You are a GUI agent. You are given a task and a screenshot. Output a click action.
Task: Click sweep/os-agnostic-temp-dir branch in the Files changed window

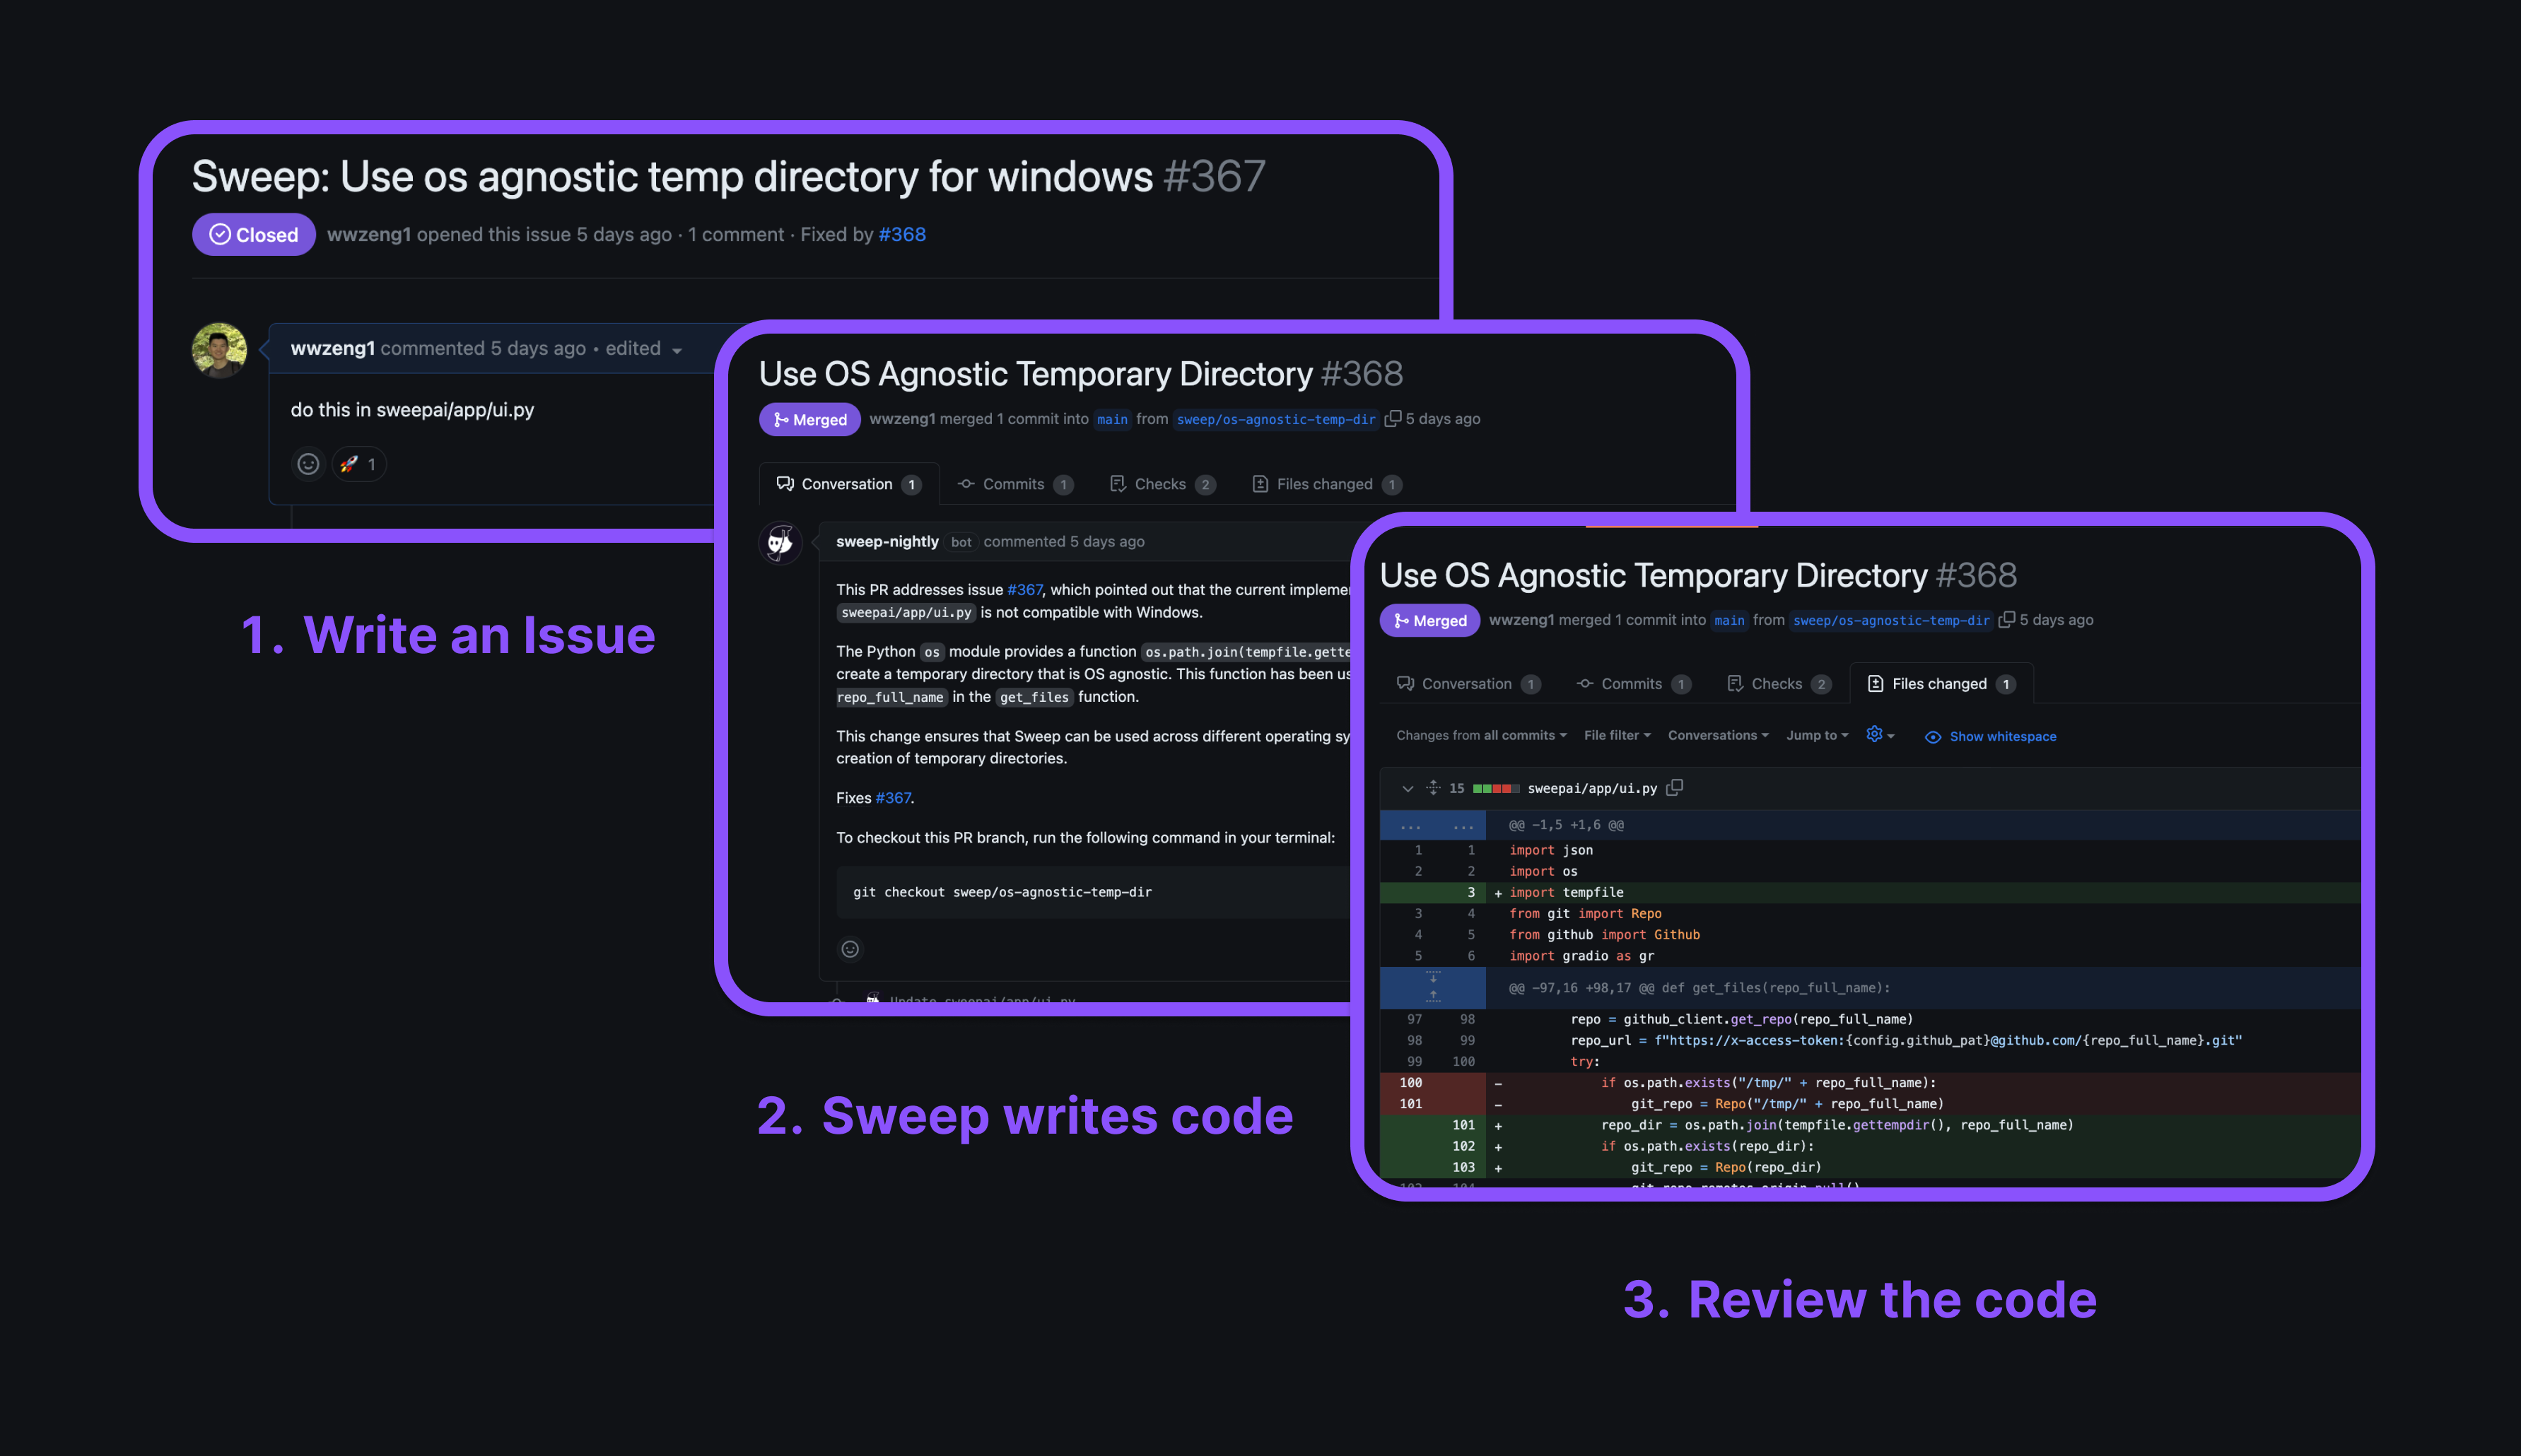point(1891,620)
